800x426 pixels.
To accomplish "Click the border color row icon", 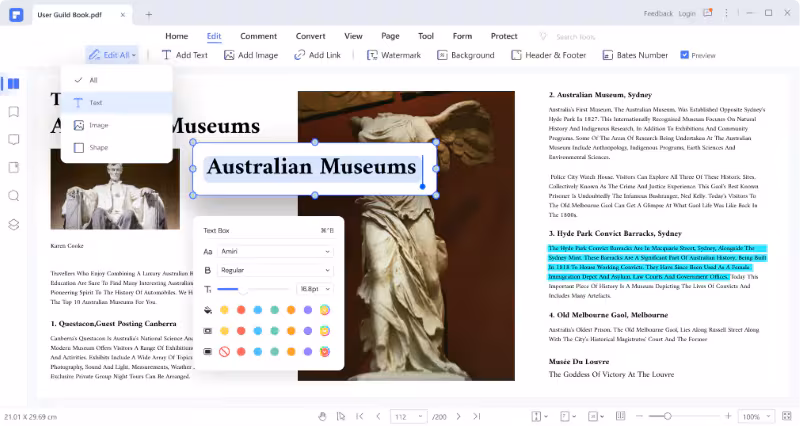I will point(208,331).
